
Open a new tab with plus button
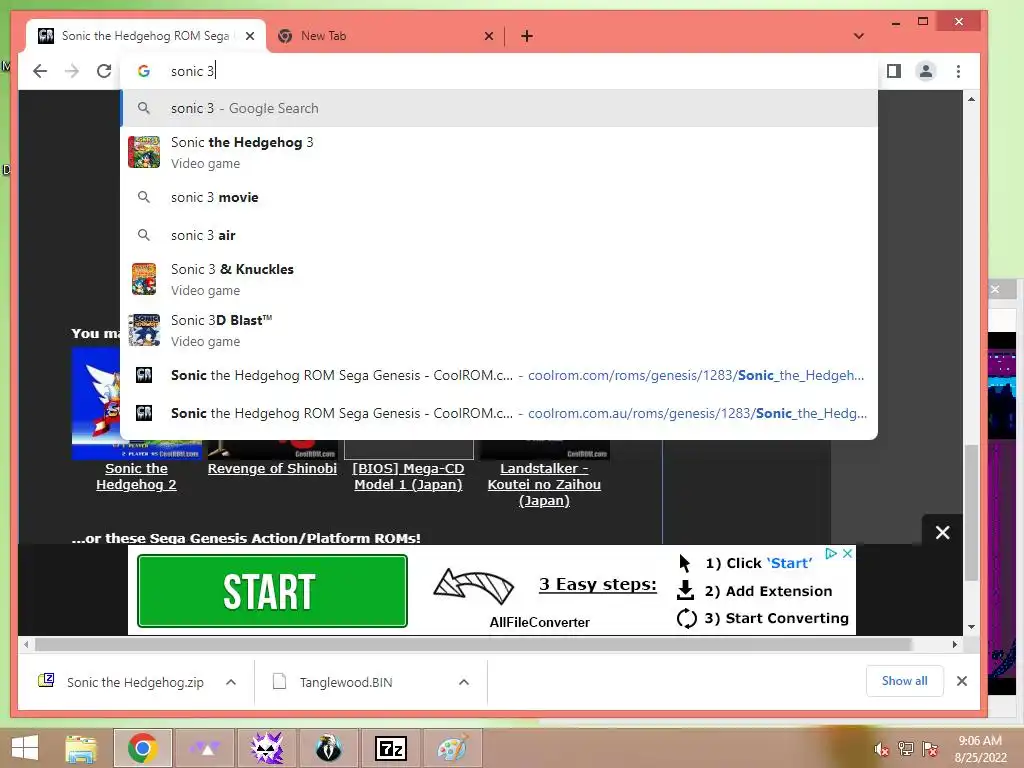point(527,36)
